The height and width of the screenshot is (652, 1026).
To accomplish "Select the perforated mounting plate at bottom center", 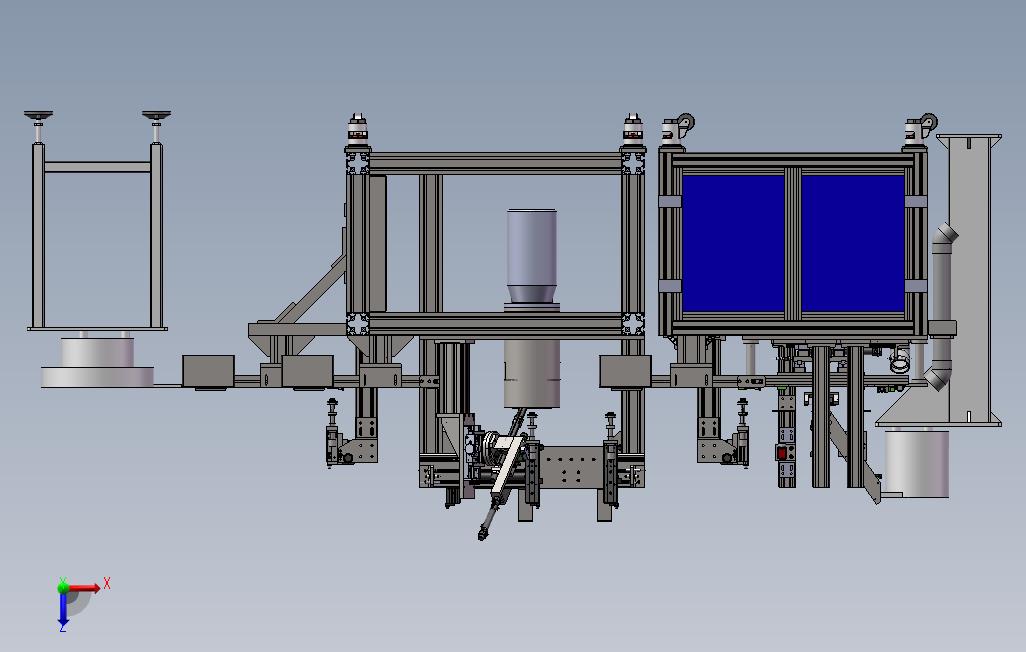I will (572, 467).
